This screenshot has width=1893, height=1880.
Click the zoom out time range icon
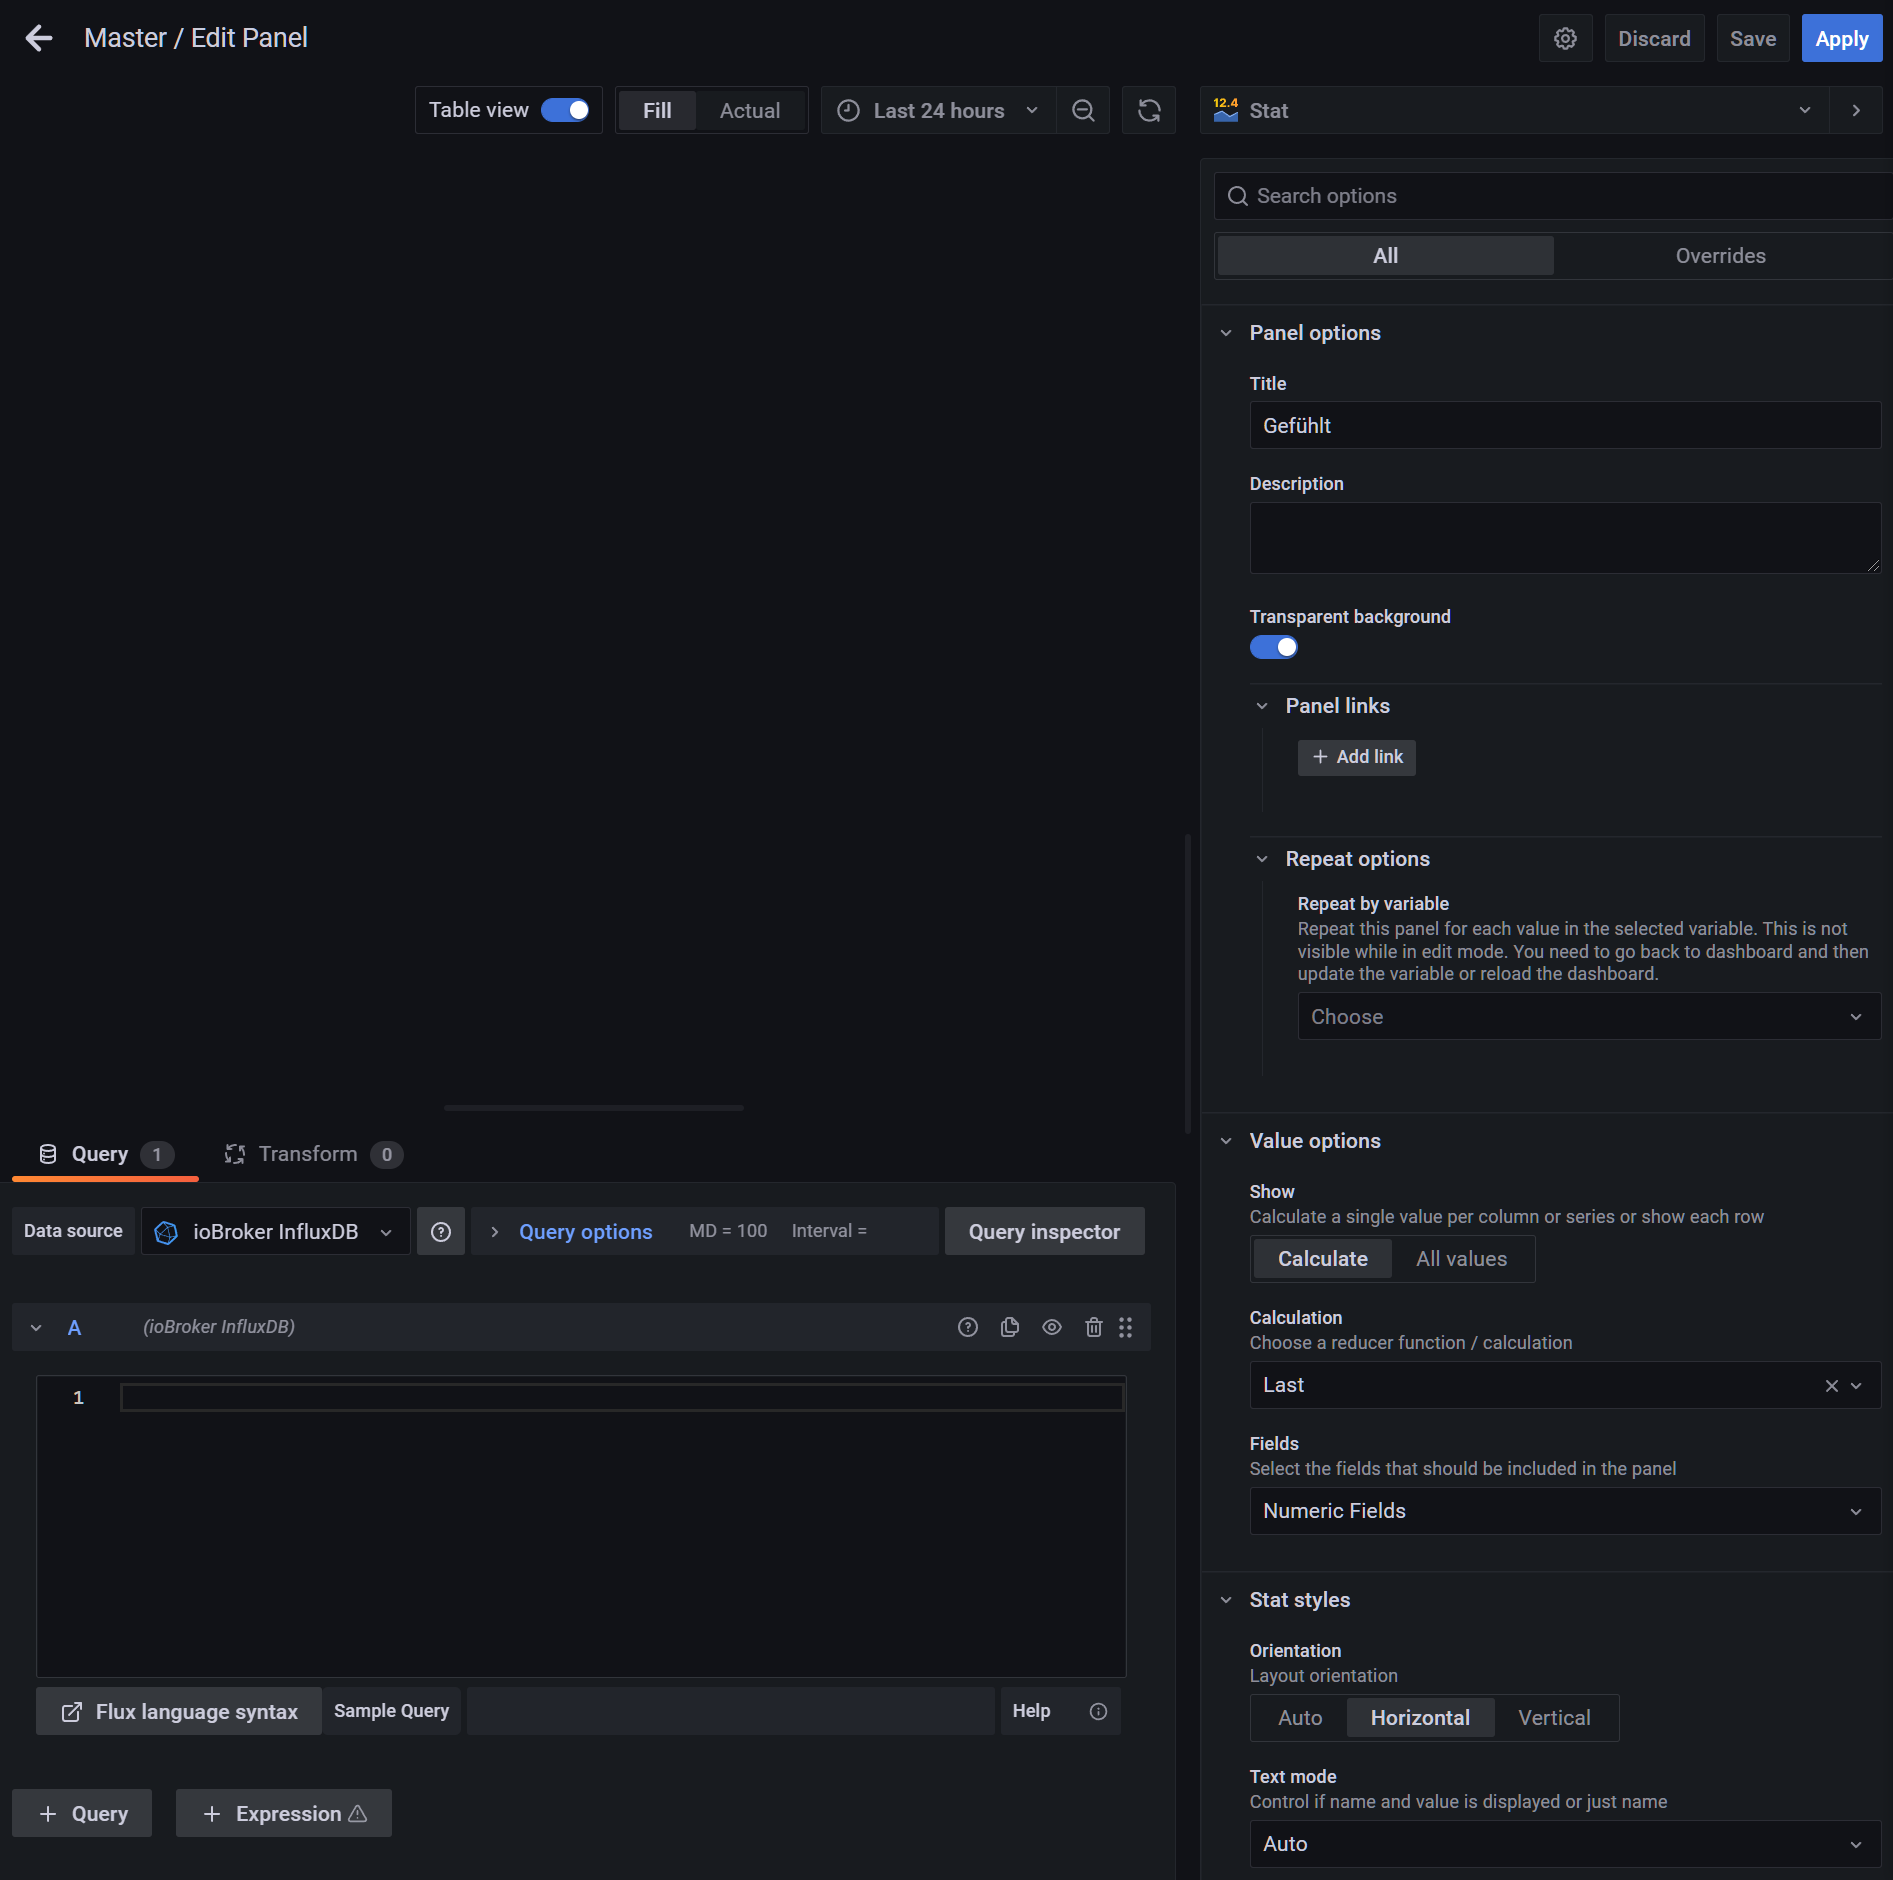coord(1083,111)
